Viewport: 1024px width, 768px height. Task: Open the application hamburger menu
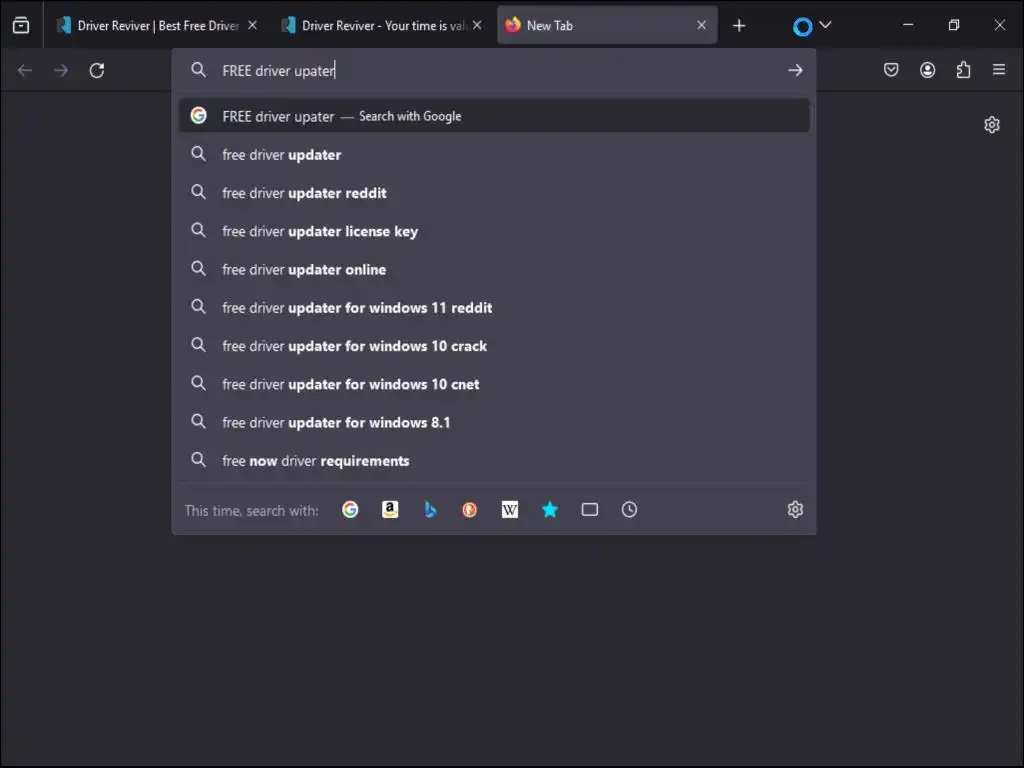(999, 69)
